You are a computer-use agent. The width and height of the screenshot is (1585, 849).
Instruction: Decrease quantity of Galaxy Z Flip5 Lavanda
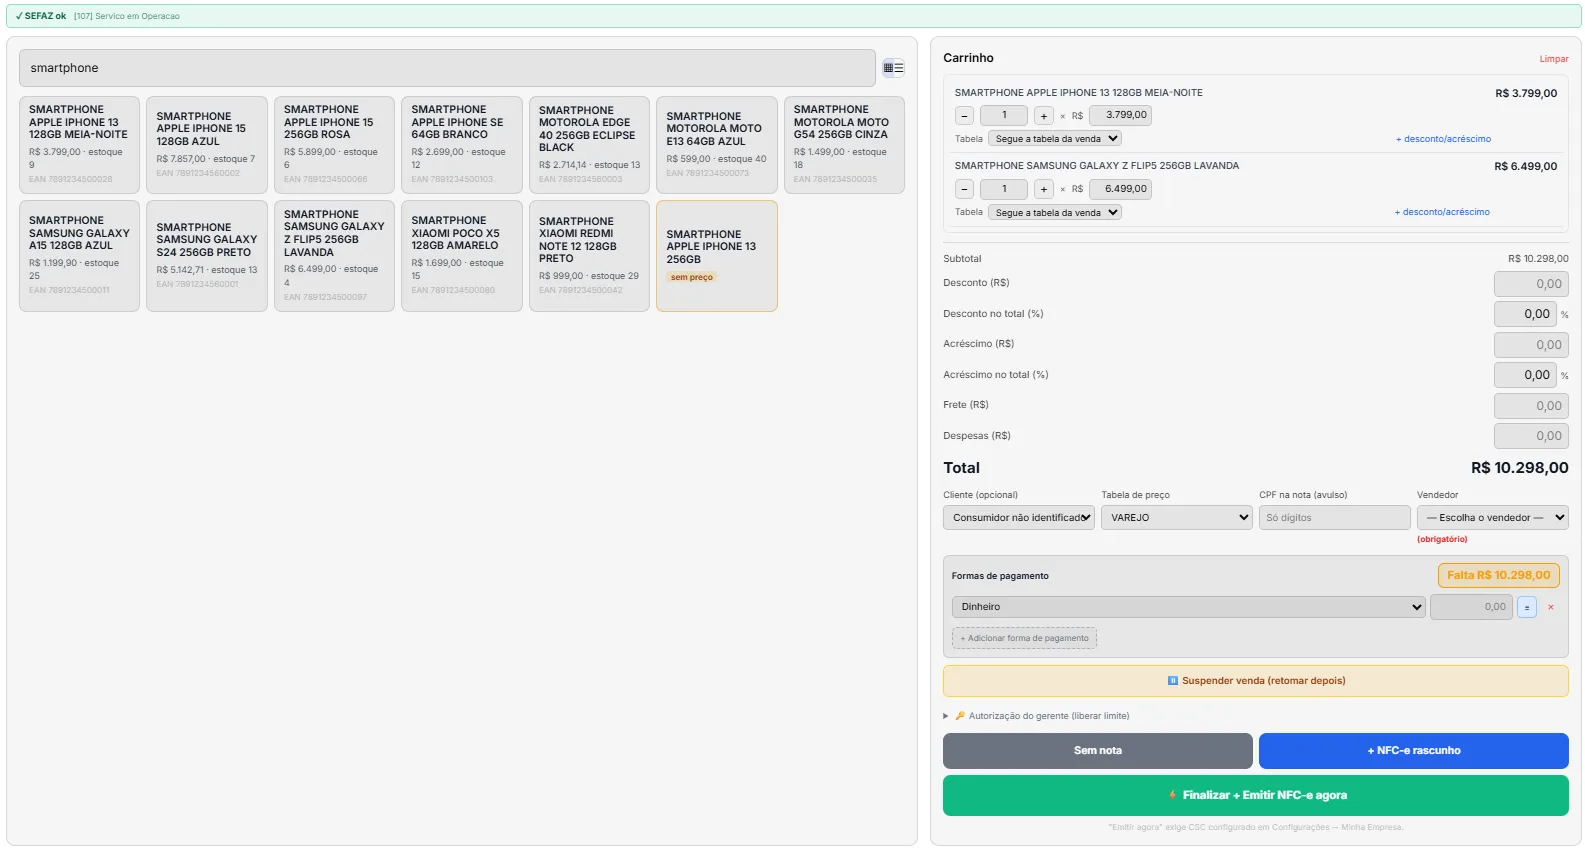tap(964, 189)
